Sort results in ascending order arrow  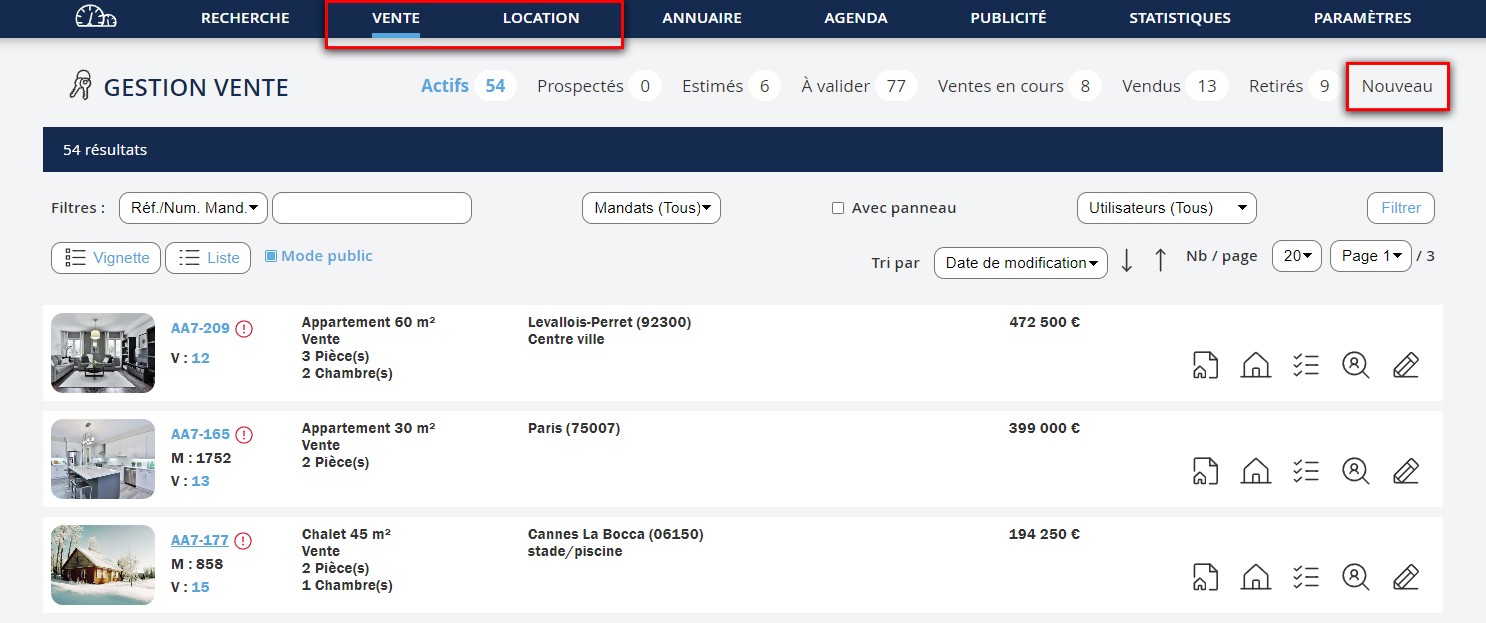[1160, 260]
